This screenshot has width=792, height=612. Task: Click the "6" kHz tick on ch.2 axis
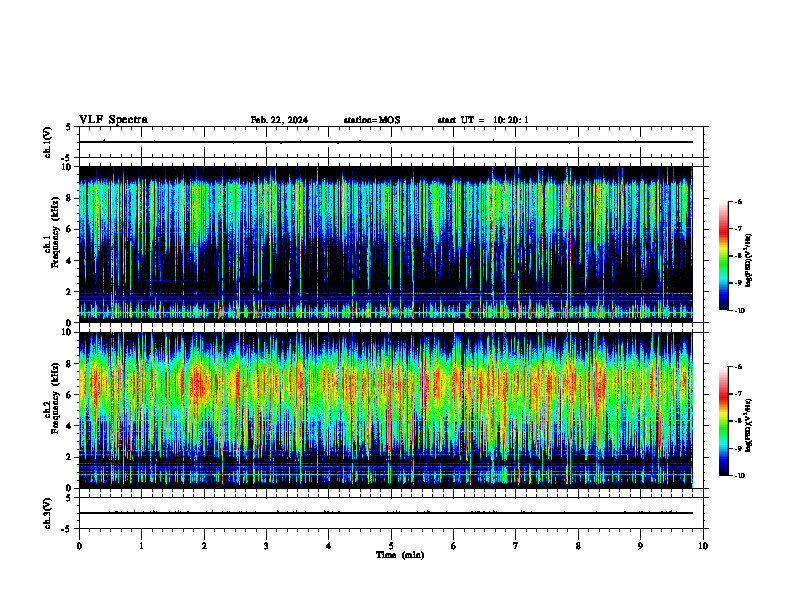70,395
